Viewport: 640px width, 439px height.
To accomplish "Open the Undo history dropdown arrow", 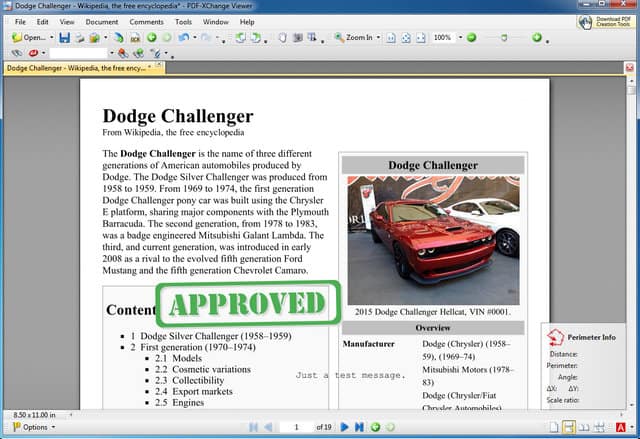I will [195, 38].
